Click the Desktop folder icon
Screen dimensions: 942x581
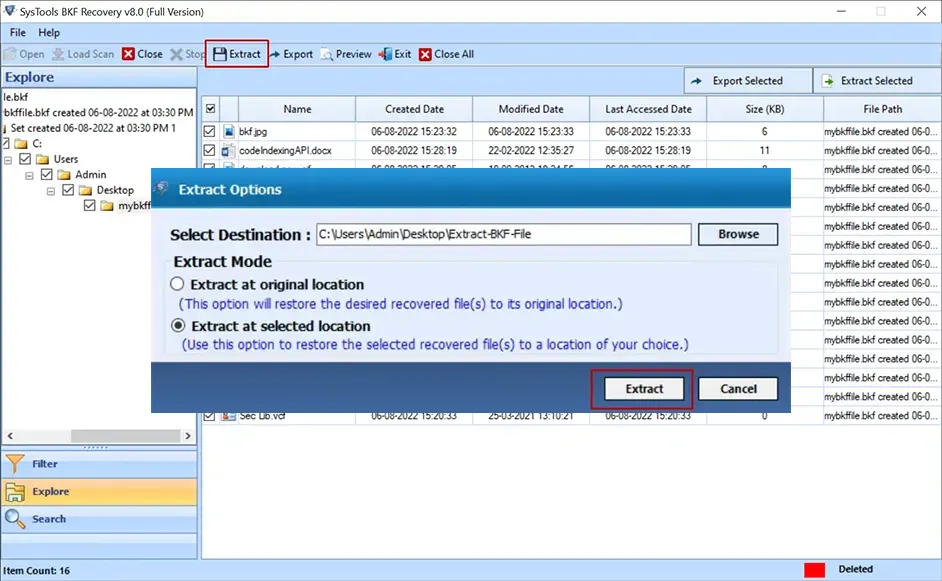[85, 190]
